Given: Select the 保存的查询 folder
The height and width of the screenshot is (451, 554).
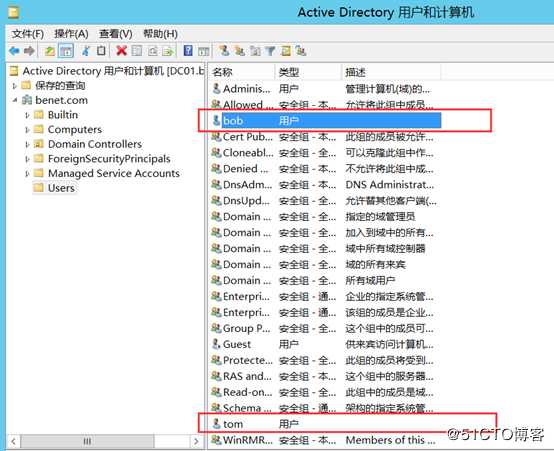Looking at the screenshot, I should pos(53,86).
